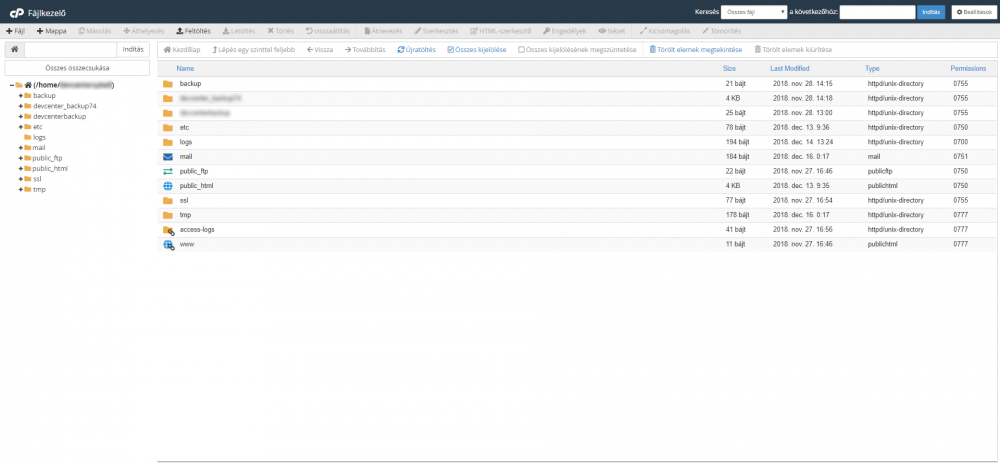Open the Engedélyek permissions tool
Viewport: 1000px width, 463px height.
pos(566,31)
